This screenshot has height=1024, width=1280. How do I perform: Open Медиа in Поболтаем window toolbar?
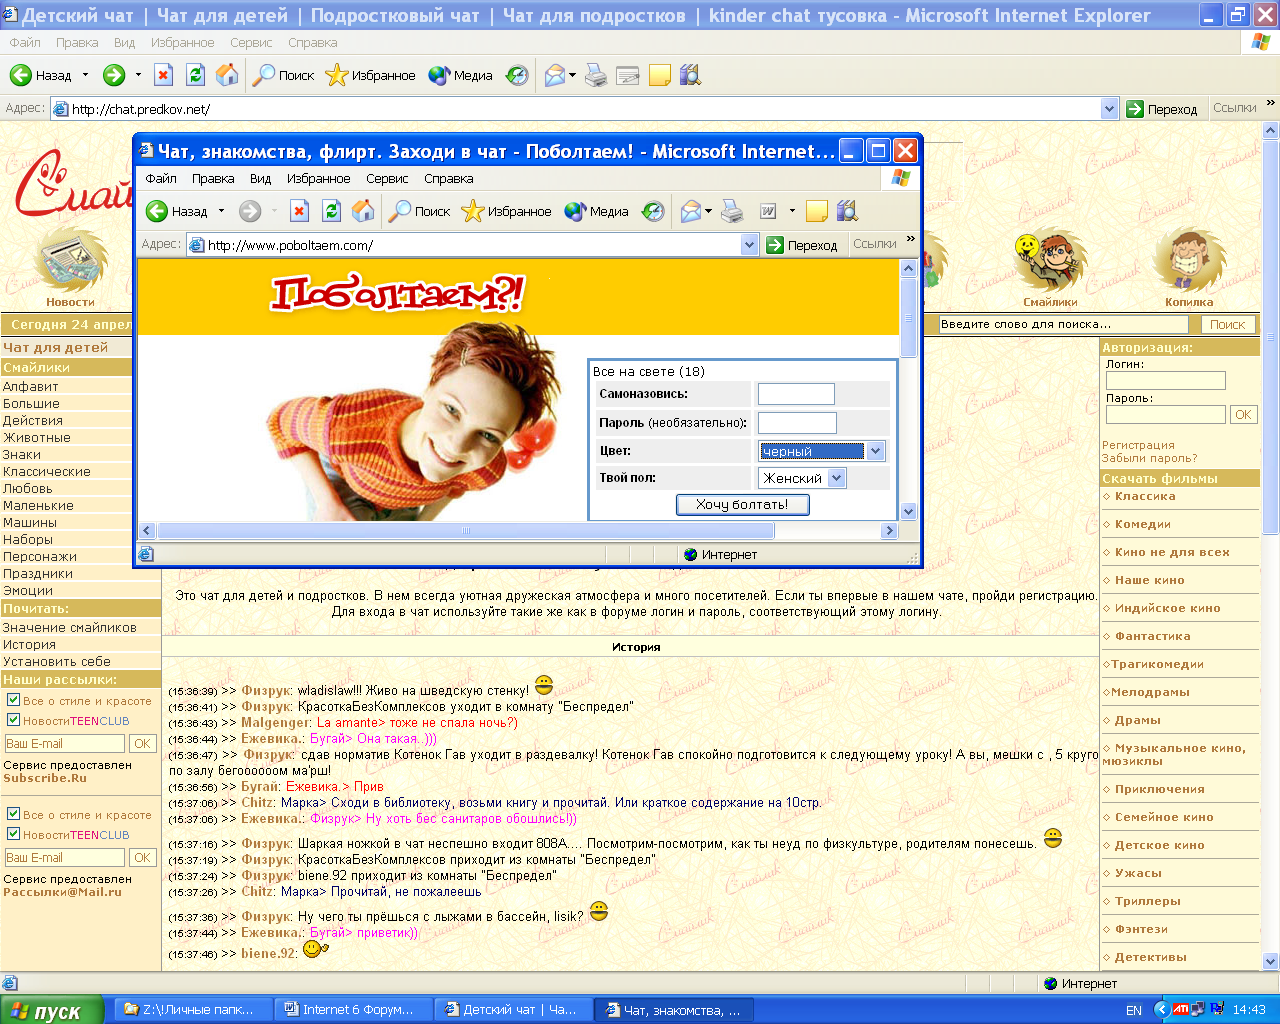click(597, 211)
